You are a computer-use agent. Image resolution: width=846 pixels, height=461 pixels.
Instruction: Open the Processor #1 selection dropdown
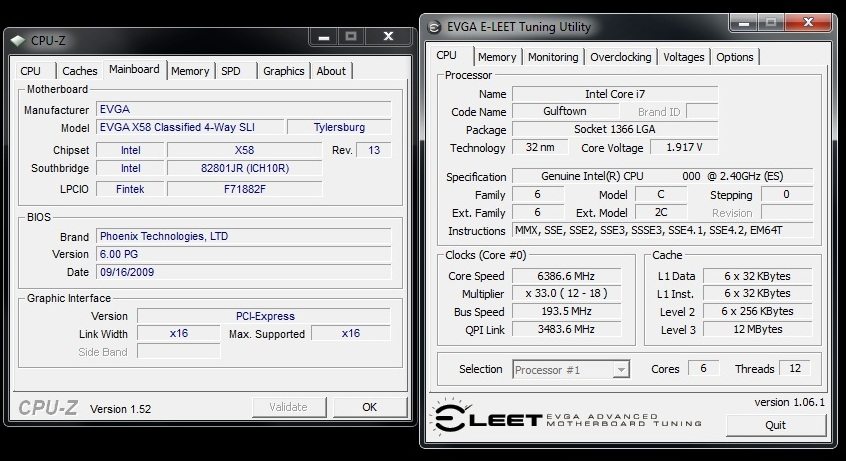click(571, 370)
